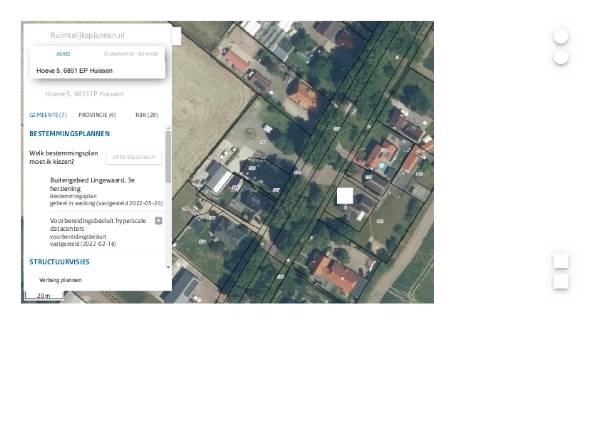600x424 pixels.
Task: Expand the Voorbereidingsbesluit entry with plus icon
Action: point(158,220)
